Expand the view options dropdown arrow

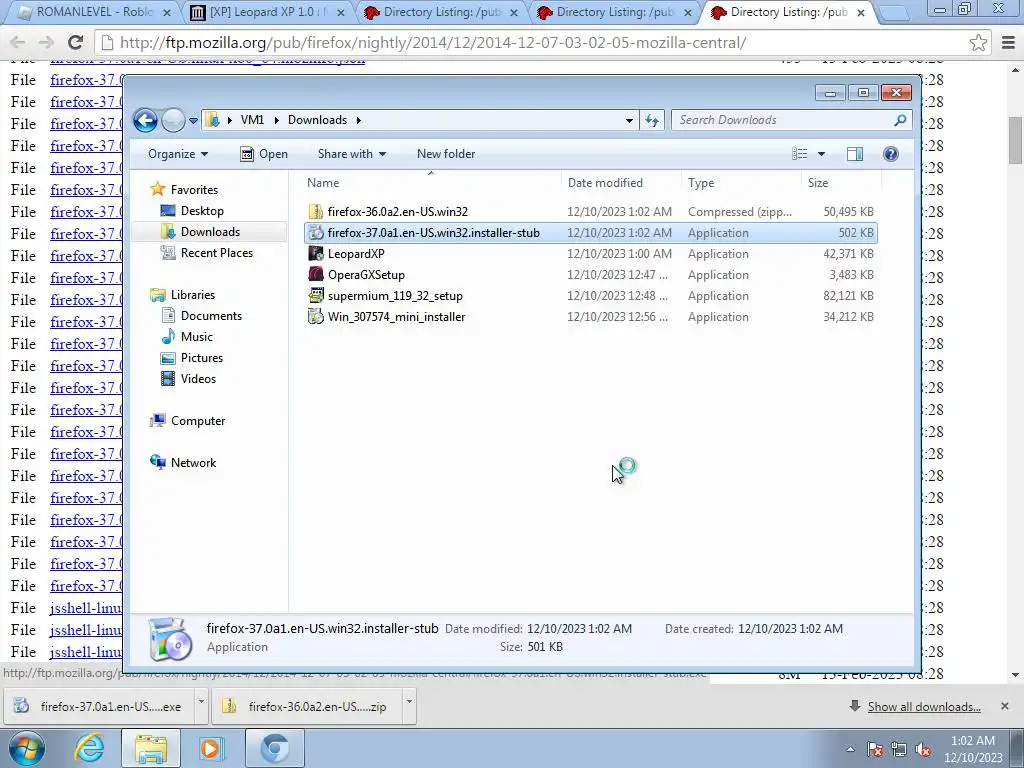[822, 154]
